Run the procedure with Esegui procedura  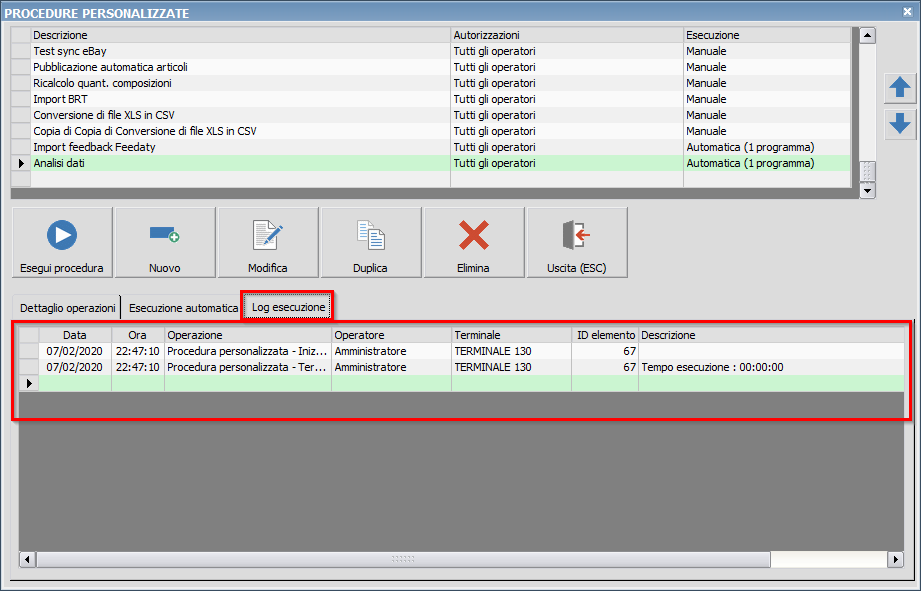pos(62,242)
